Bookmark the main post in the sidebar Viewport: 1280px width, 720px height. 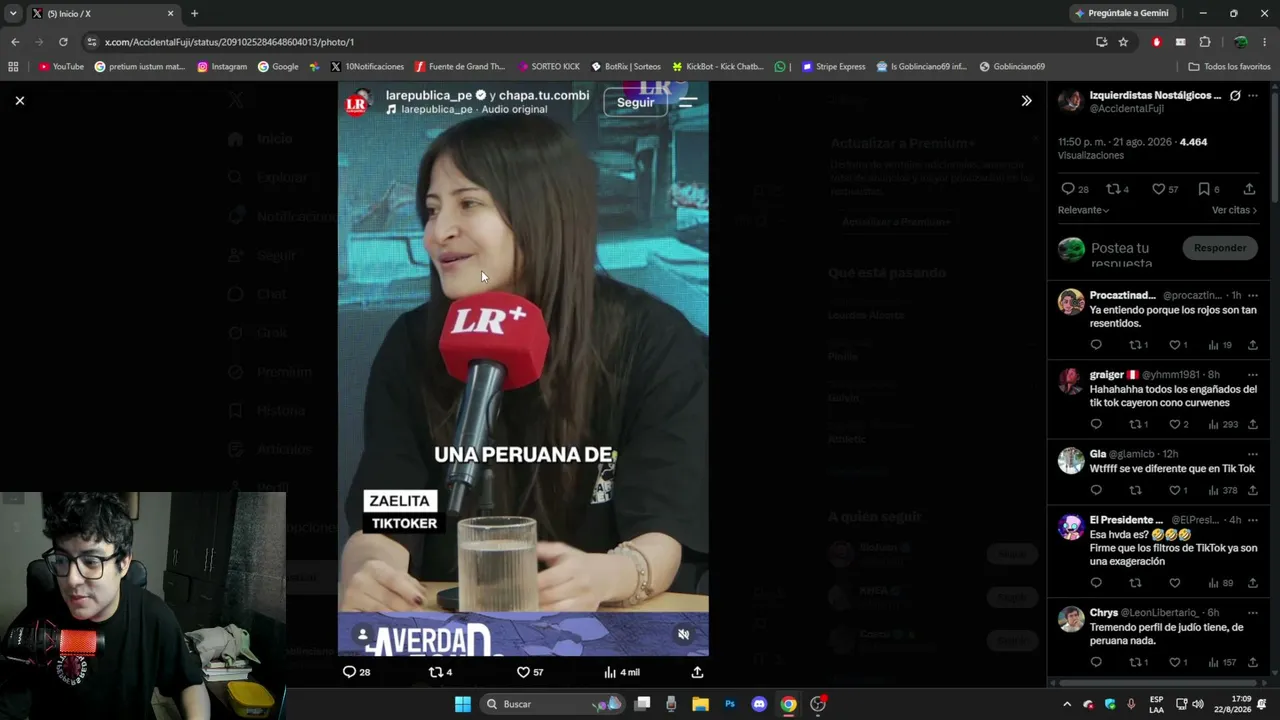[1204, 189]
